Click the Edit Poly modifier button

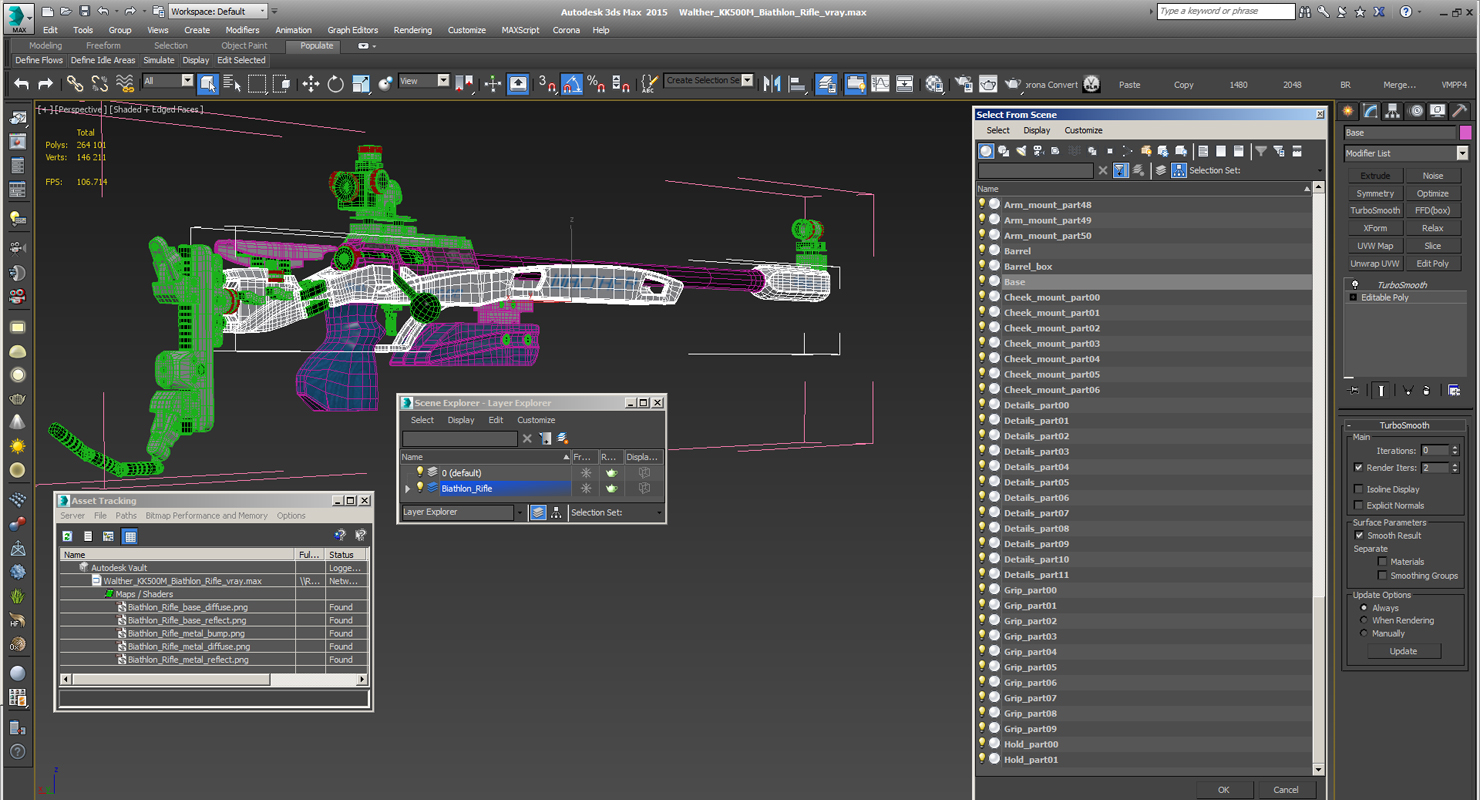coord(1432,264)
